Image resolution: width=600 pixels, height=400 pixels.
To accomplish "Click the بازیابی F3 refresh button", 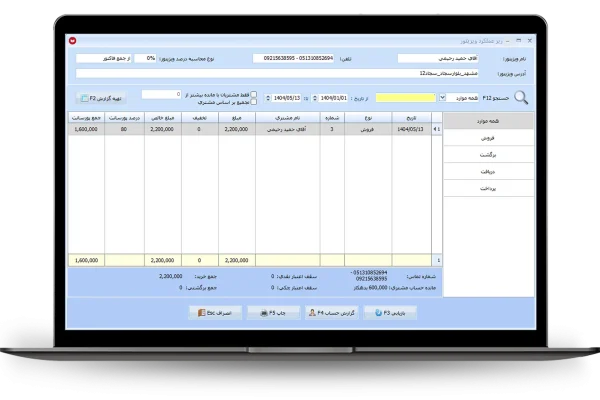I will [x=390, y=313].
